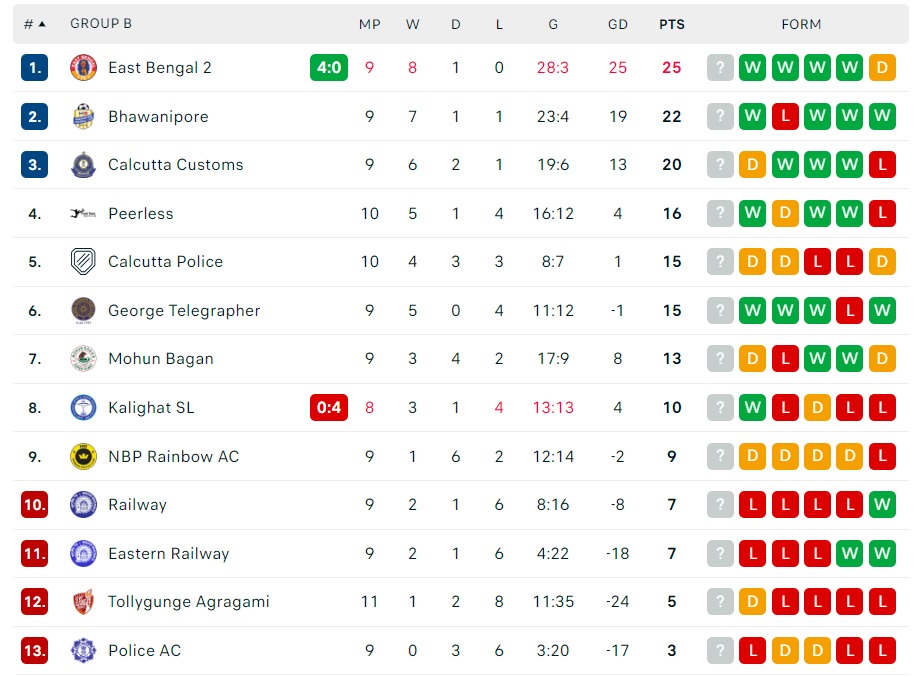Click the Calcutta Police shield logo

click(x=83, y=262)
